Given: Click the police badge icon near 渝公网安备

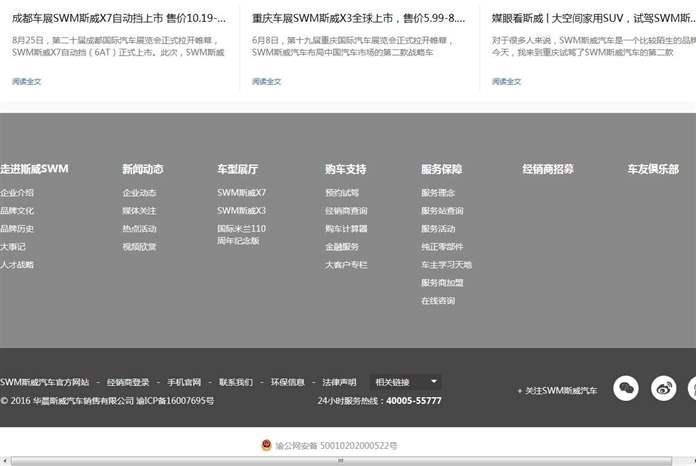Looking at the screenshot, I should pos(266,445).
